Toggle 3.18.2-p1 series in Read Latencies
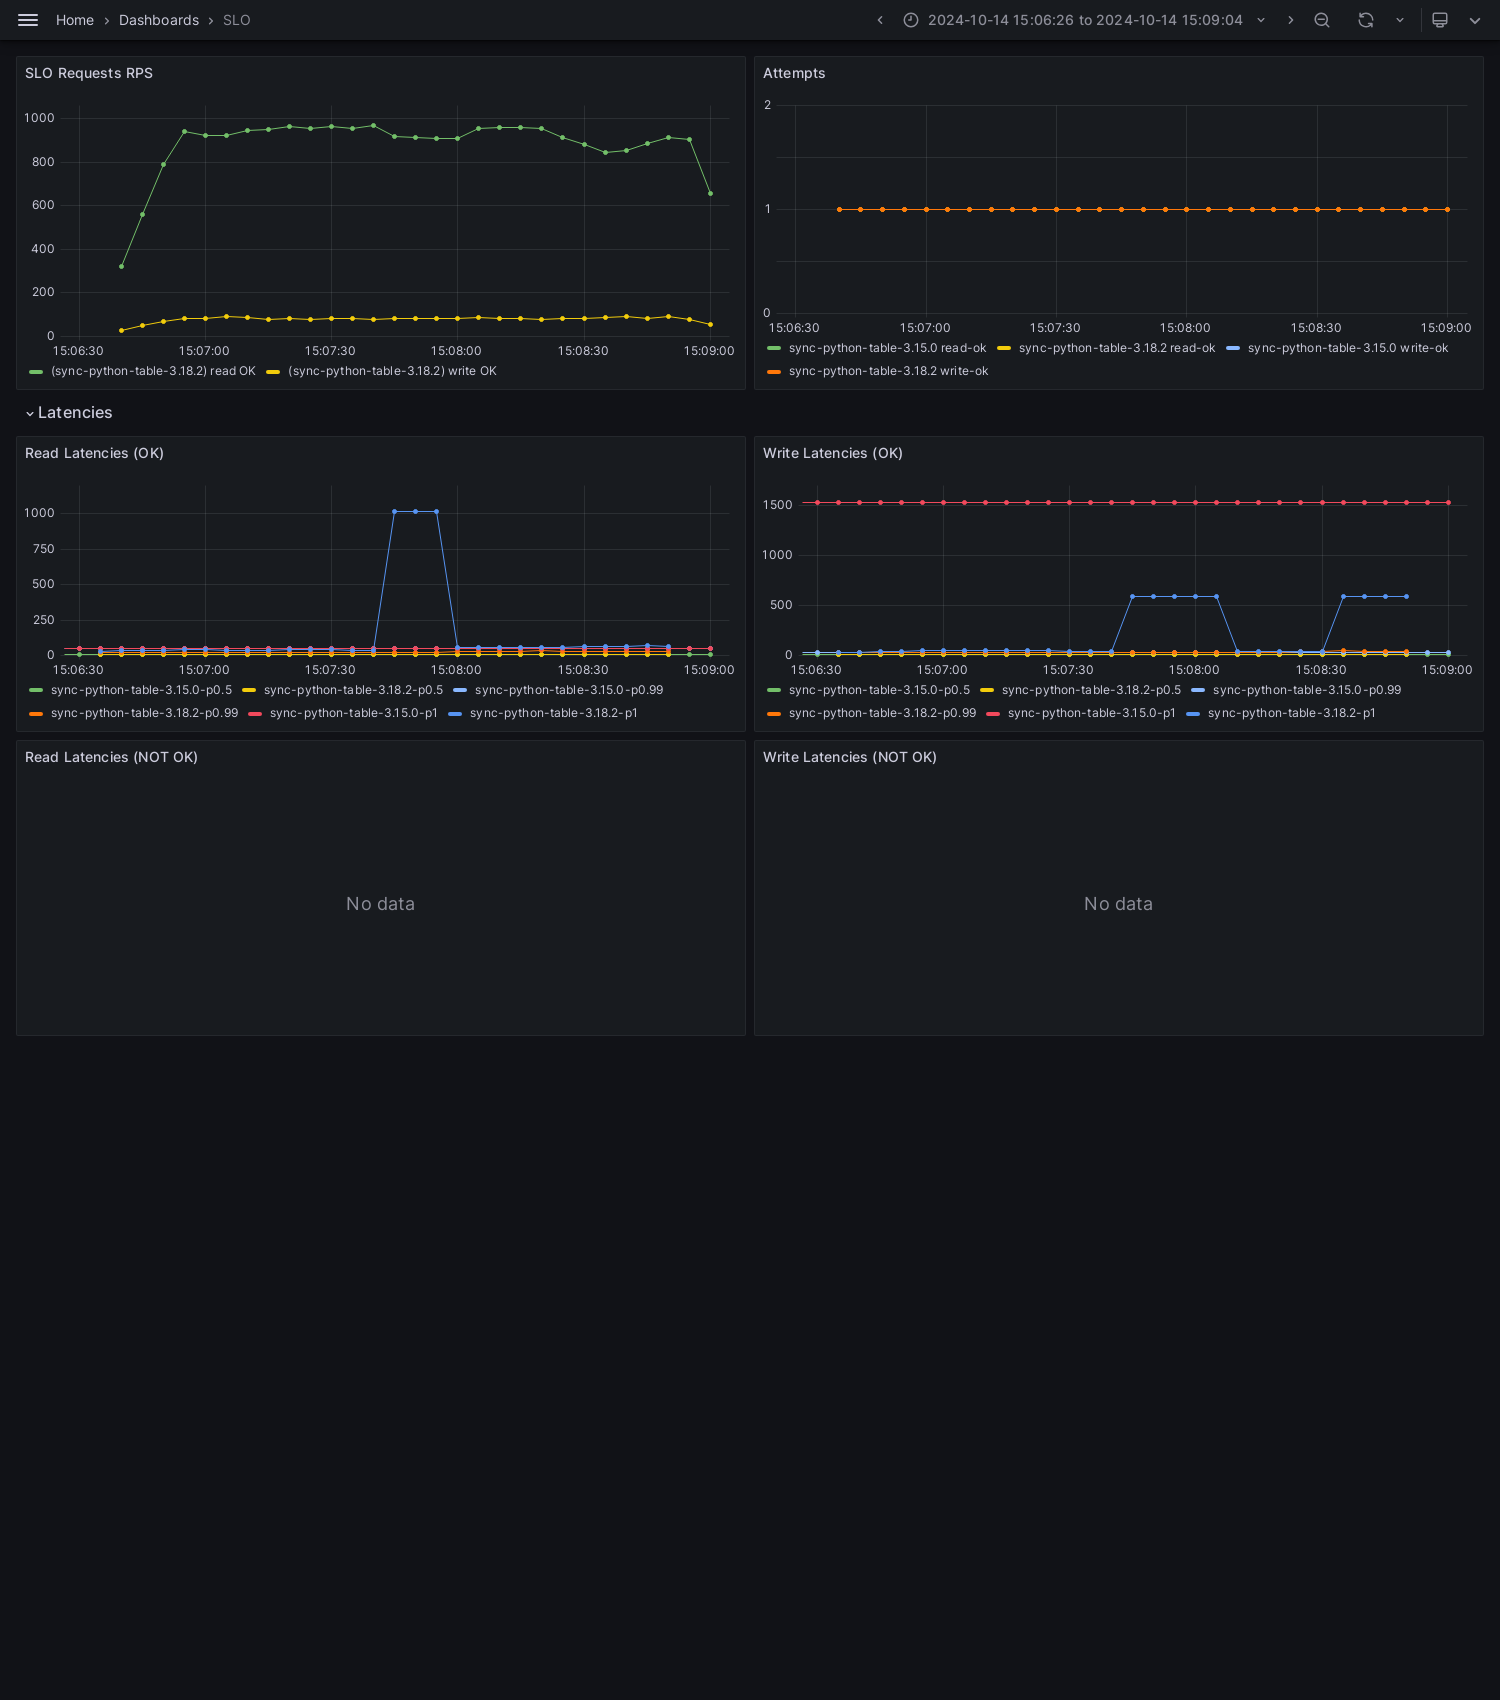1500x1700 pixels. coord(553,713)
